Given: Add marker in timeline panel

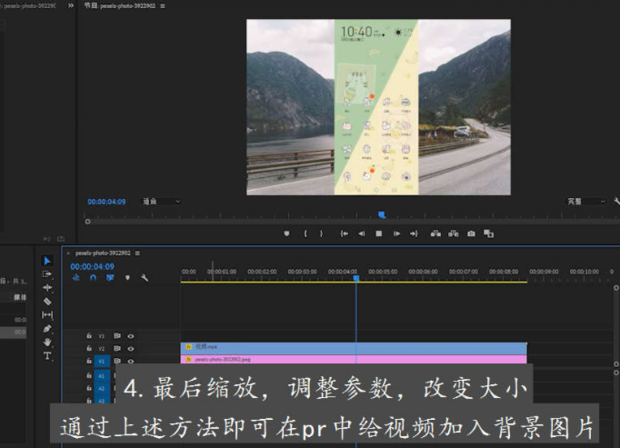Looking at the screenshot, I should tap(127, 278).
